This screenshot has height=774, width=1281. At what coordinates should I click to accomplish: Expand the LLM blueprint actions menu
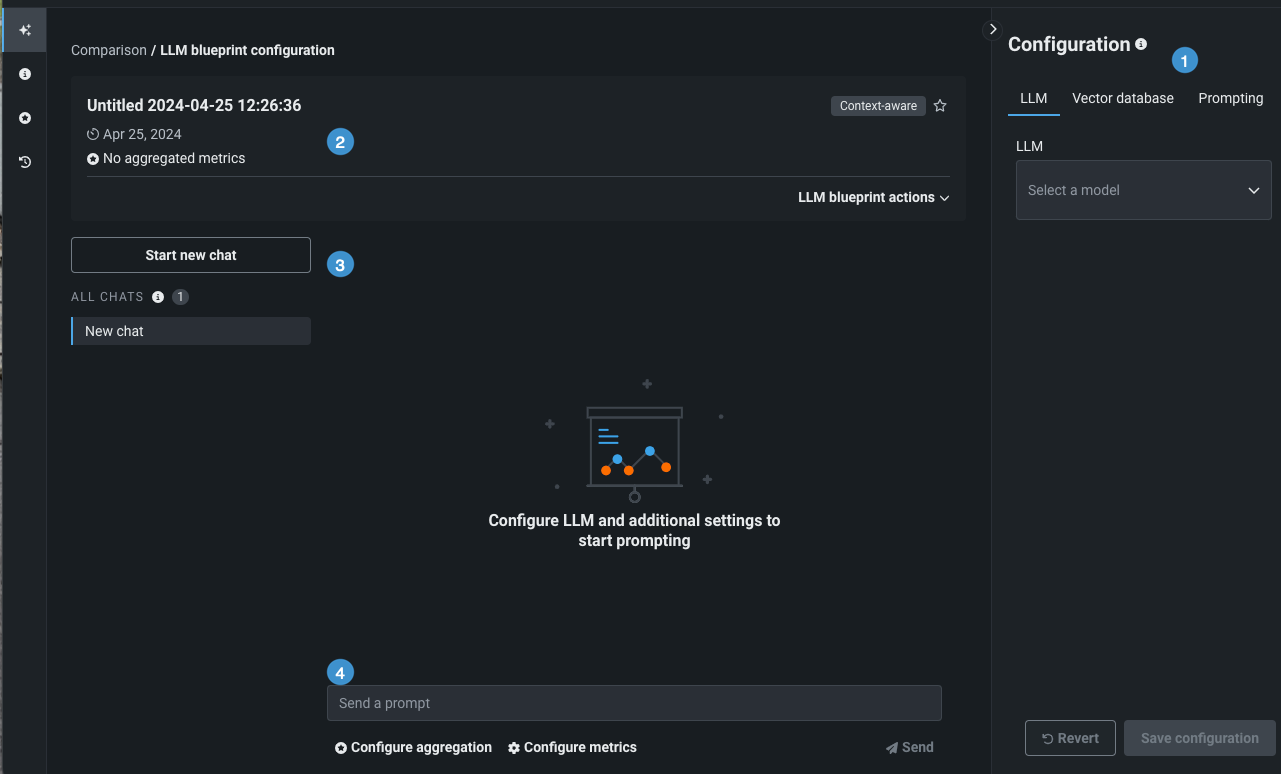[x=873, y=198]
